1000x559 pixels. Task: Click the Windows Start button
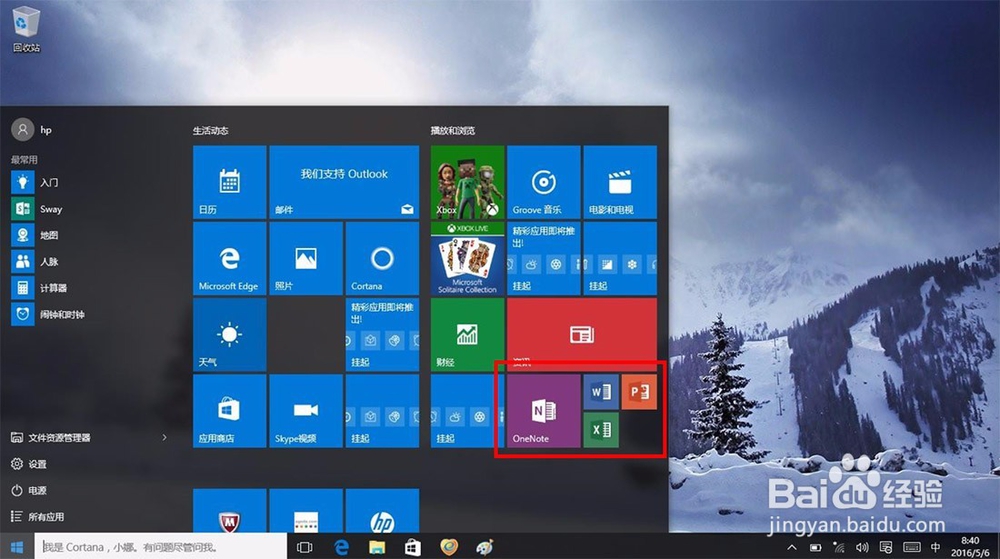coord(17,547)
